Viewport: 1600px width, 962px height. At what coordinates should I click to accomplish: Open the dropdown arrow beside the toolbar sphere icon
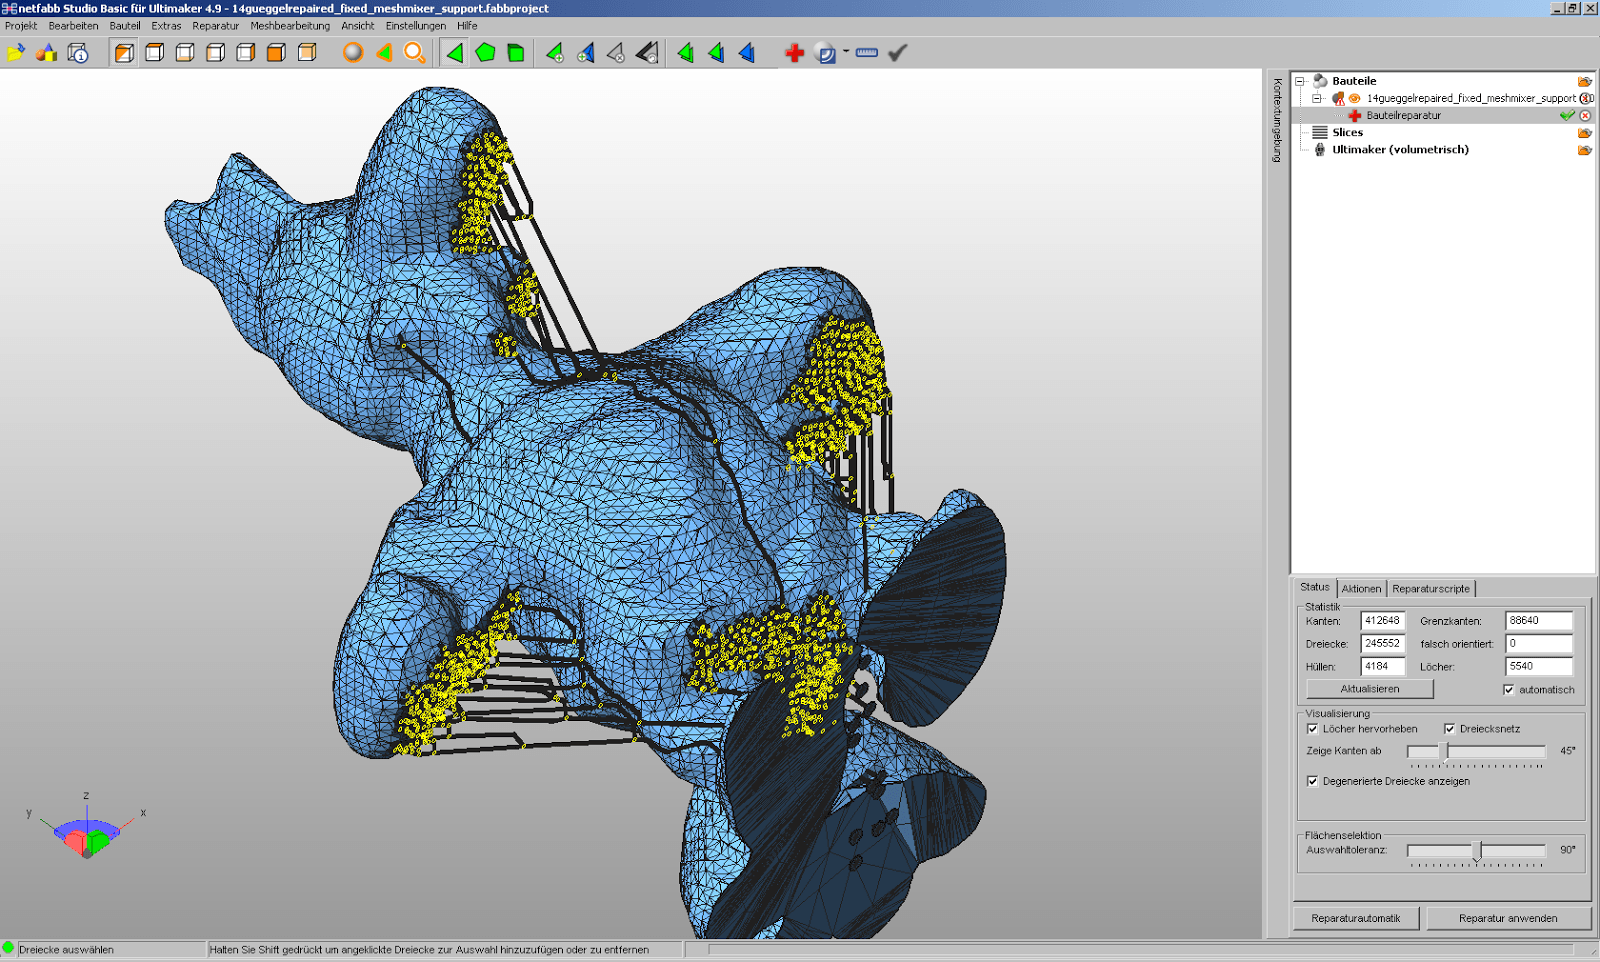(846, 52)
